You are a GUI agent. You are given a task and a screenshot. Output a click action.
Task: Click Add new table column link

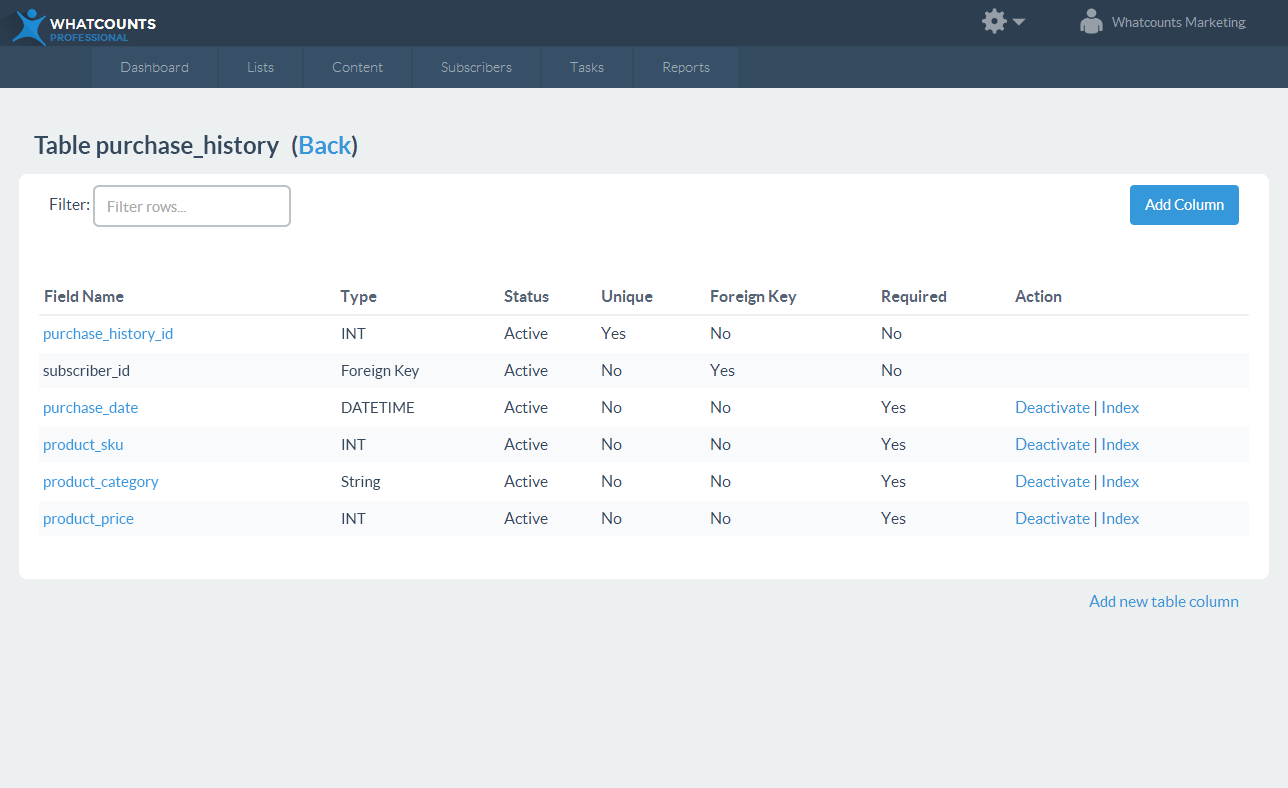pyautogui.click(x=1164, y=602)
